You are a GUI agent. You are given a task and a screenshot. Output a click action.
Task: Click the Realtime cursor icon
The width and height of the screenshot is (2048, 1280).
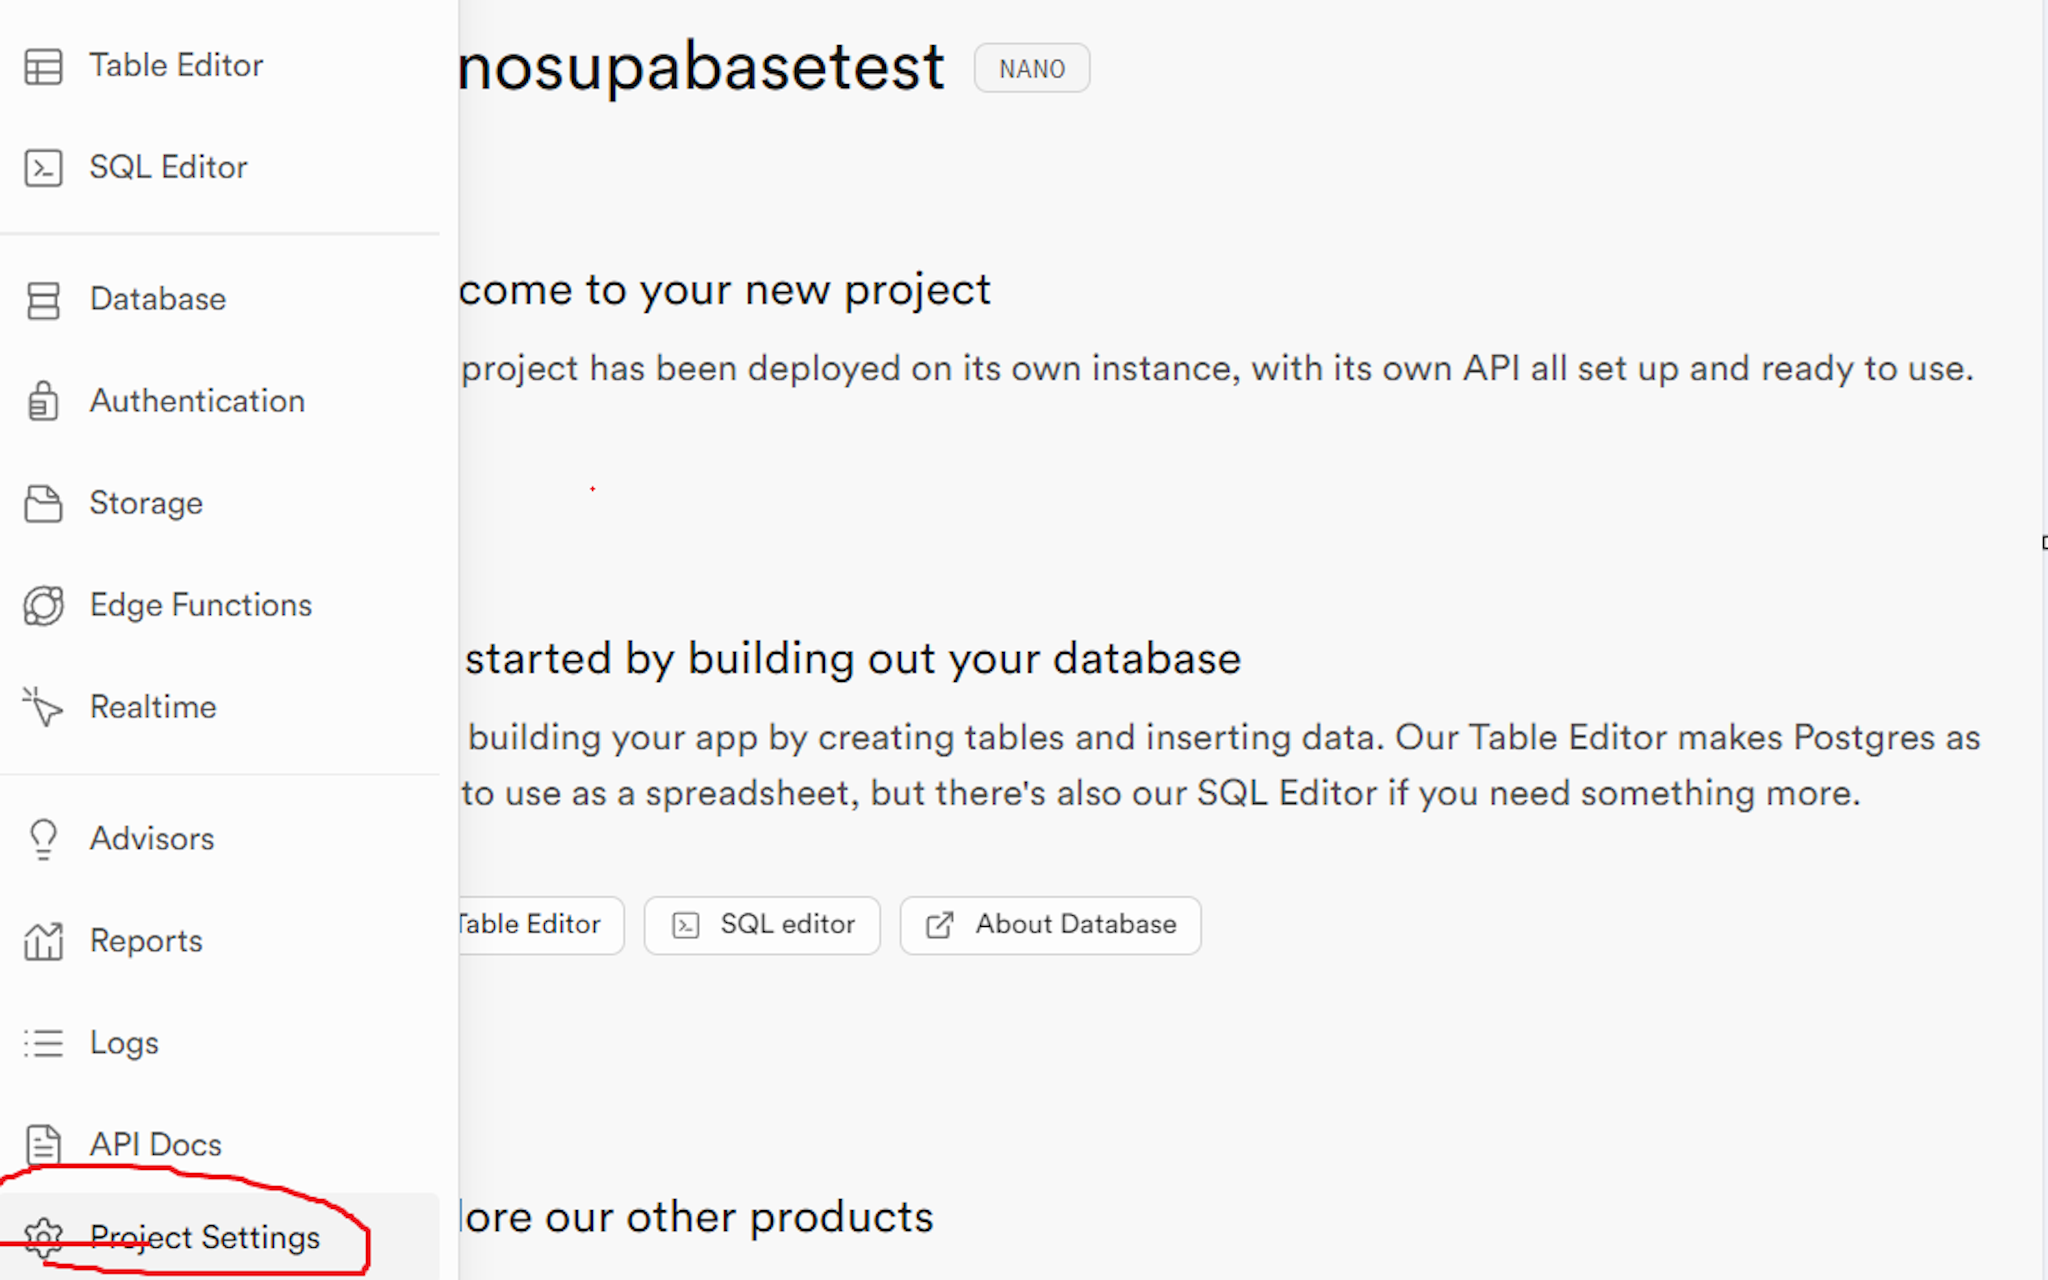tap(43, 707)
